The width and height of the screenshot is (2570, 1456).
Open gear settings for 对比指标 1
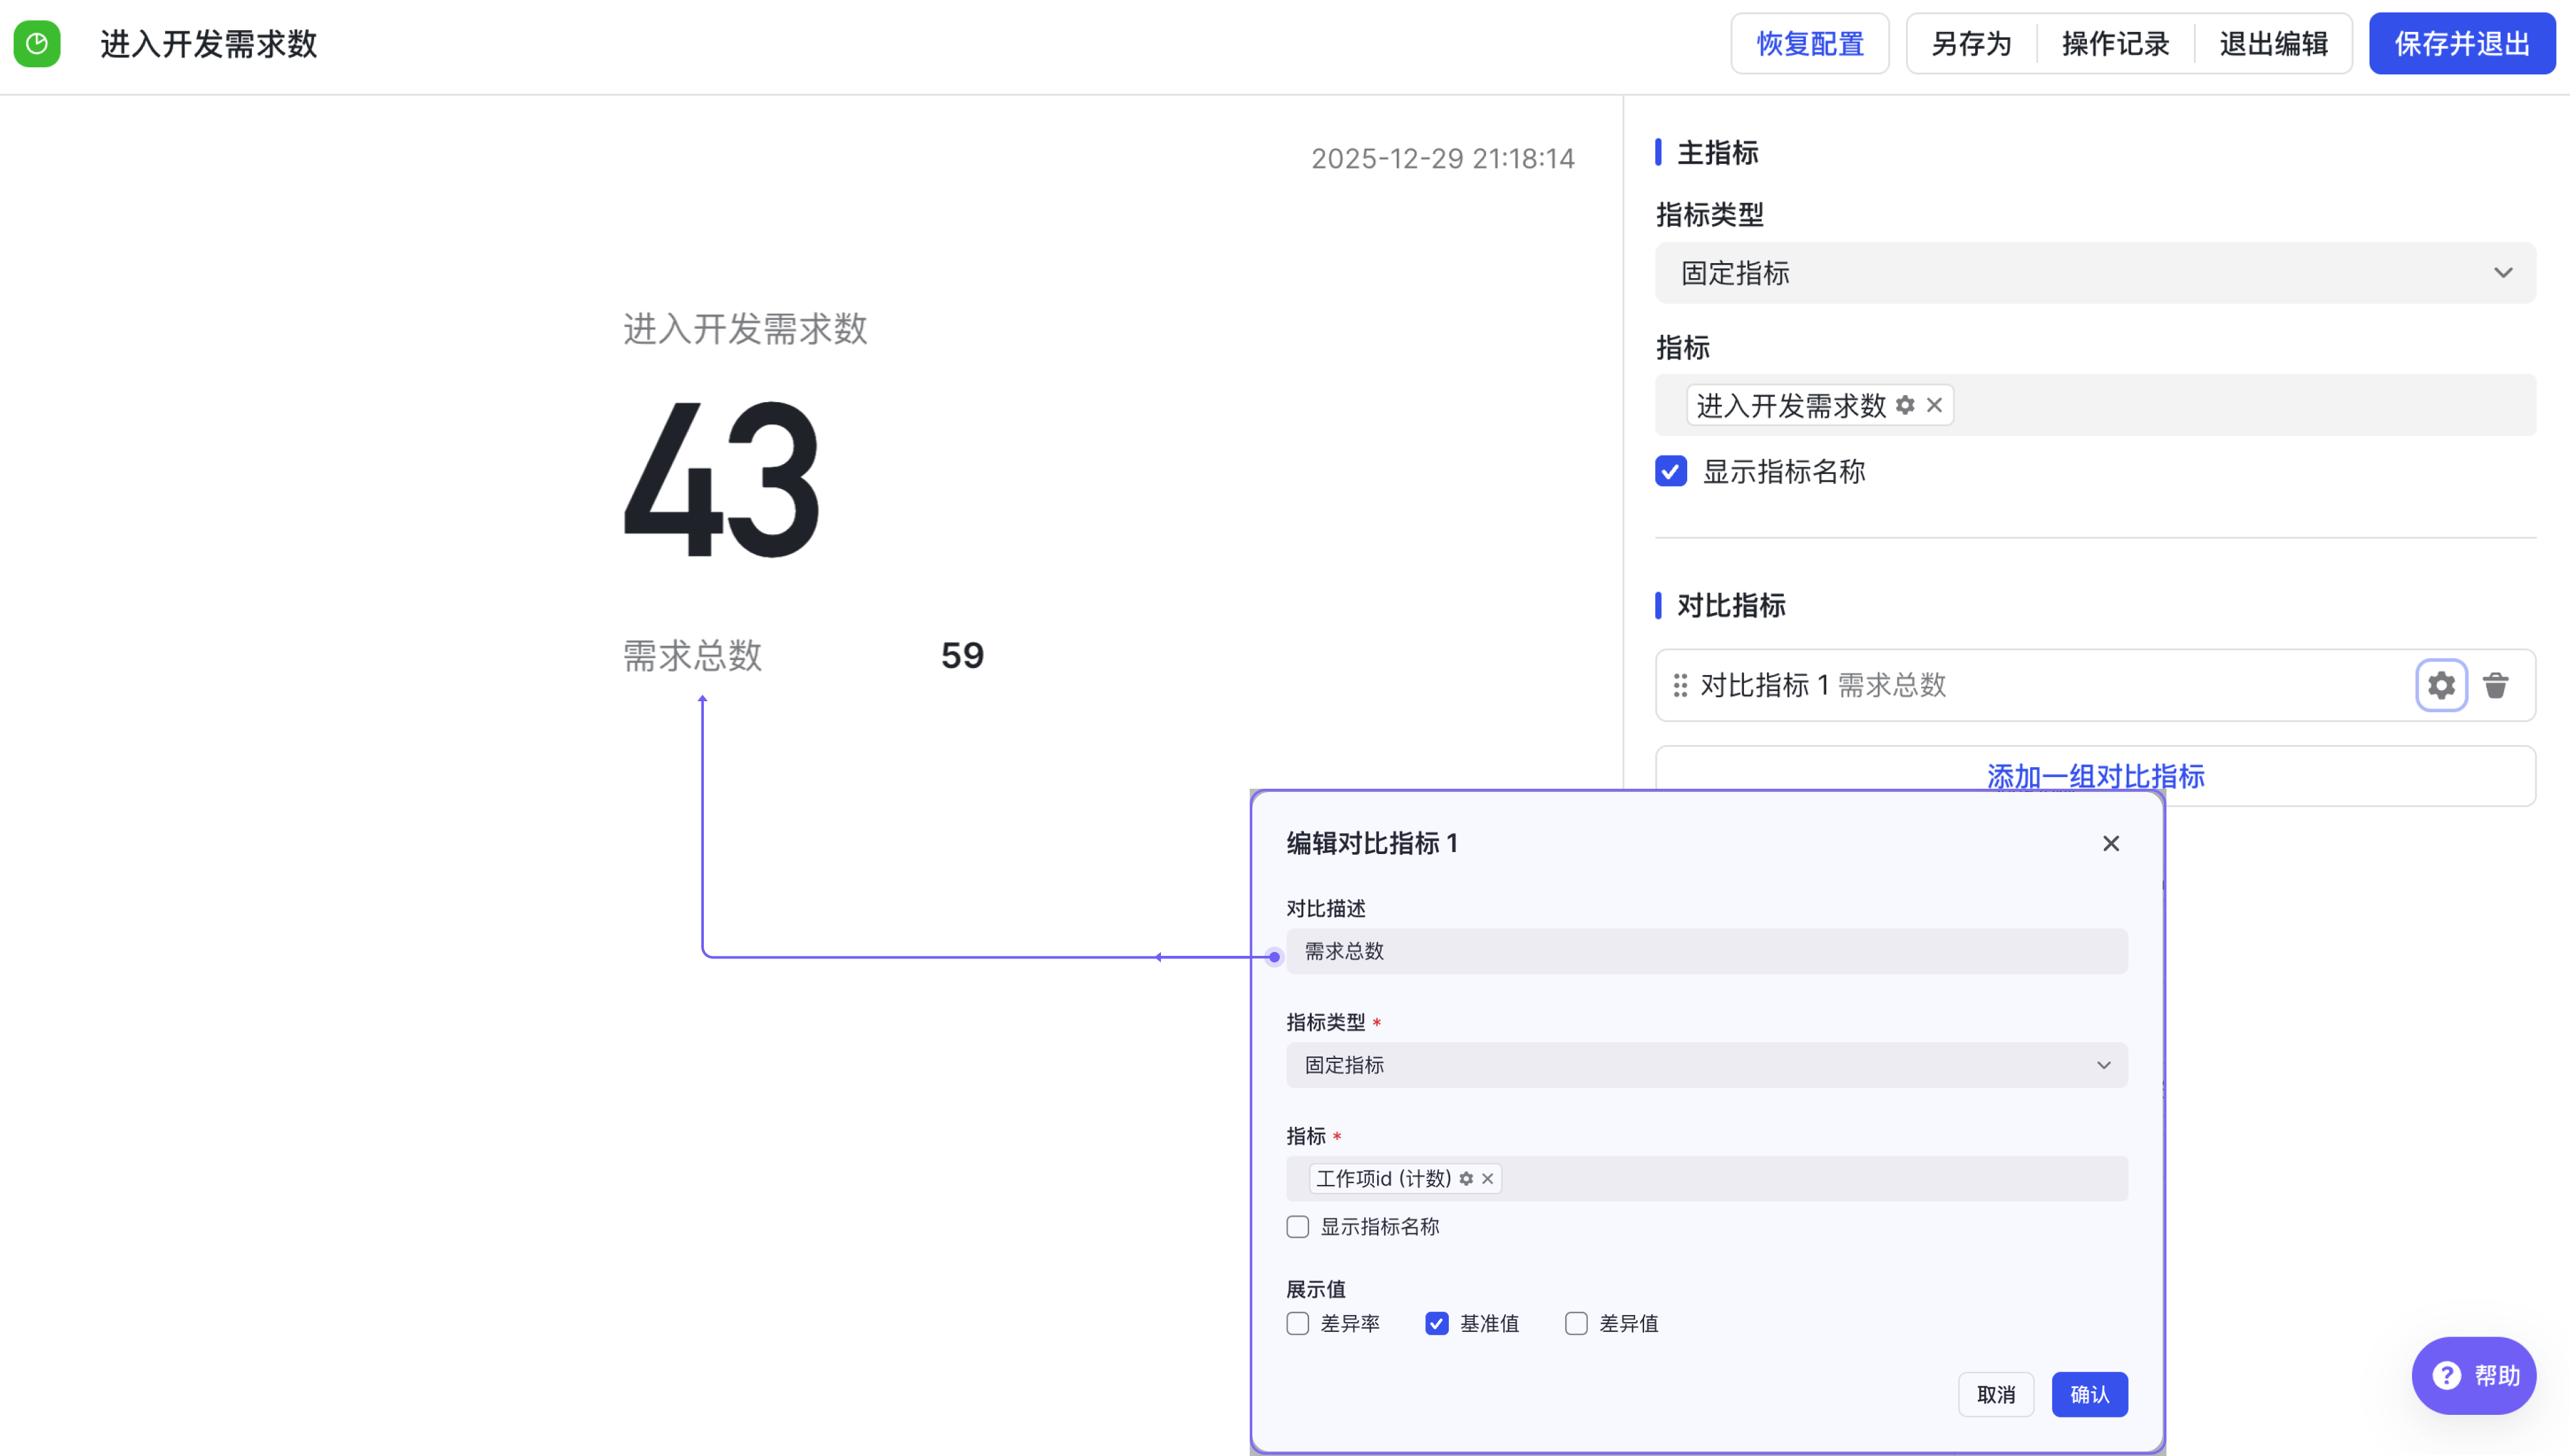(x=2441, y=685)
